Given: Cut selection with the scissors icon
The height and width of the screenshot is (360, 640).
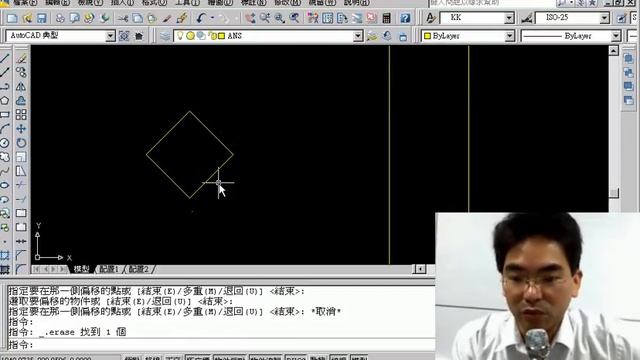Looking at the screenshot, I should 122,18.
